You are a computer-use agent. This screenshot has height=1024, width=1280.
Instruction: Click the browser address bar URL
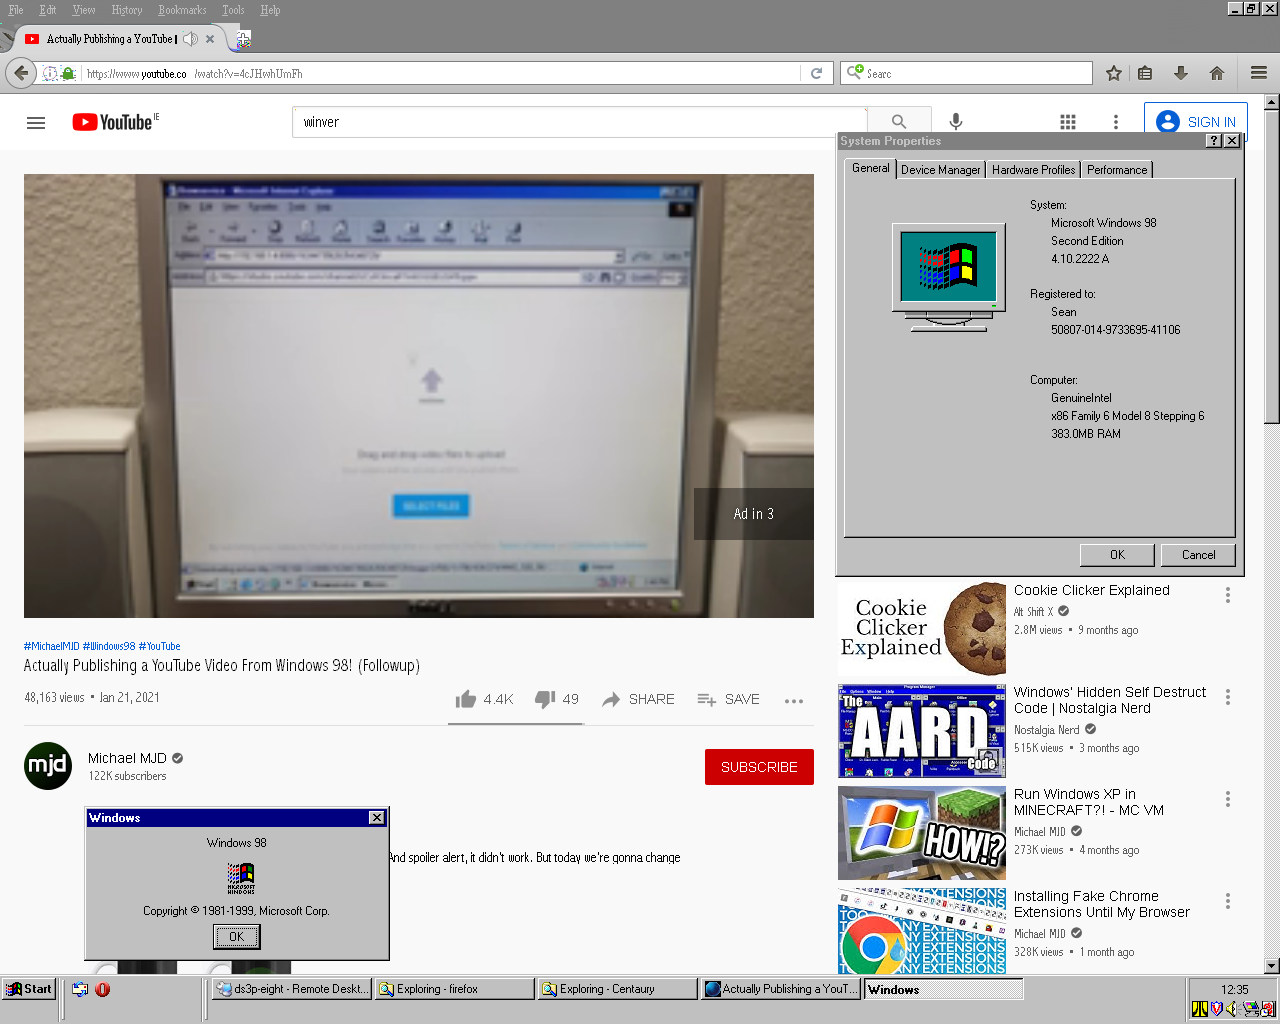440,73
